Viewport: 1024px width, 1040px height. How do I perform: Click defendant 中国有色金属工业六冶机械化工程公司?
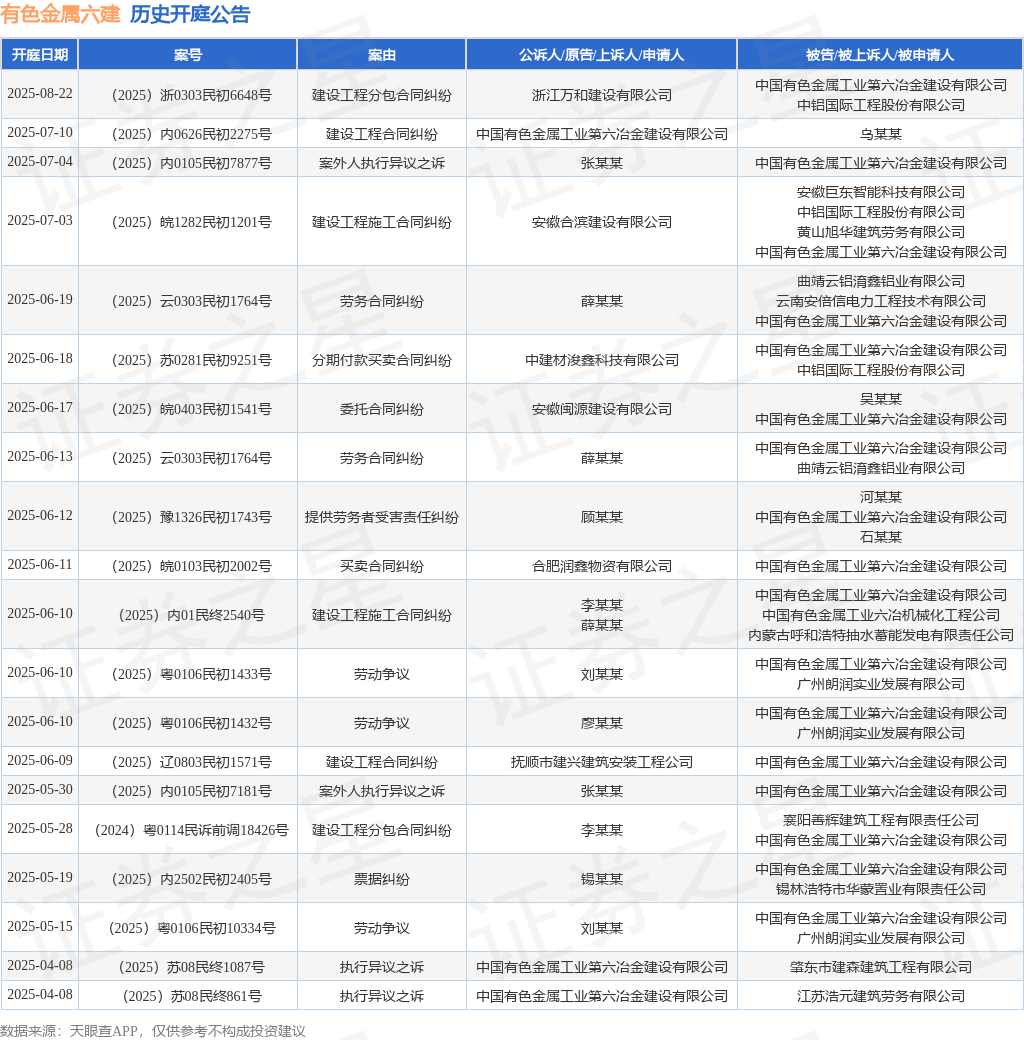point(880,616)
